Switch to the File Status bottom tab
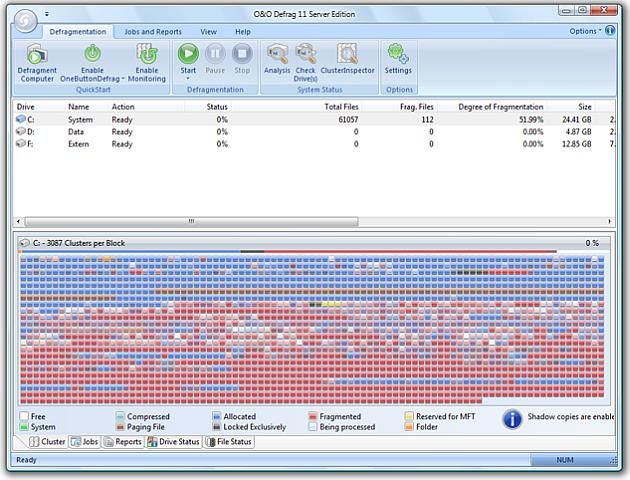The height and width of the screenshot is (480, 630). [229, 442]
